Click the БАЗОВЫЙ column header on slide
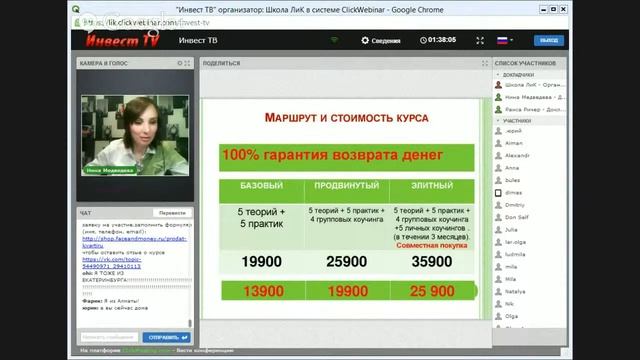Image resolution: width=640 pixels, height=360 pixels. click(x=262, y=191)
